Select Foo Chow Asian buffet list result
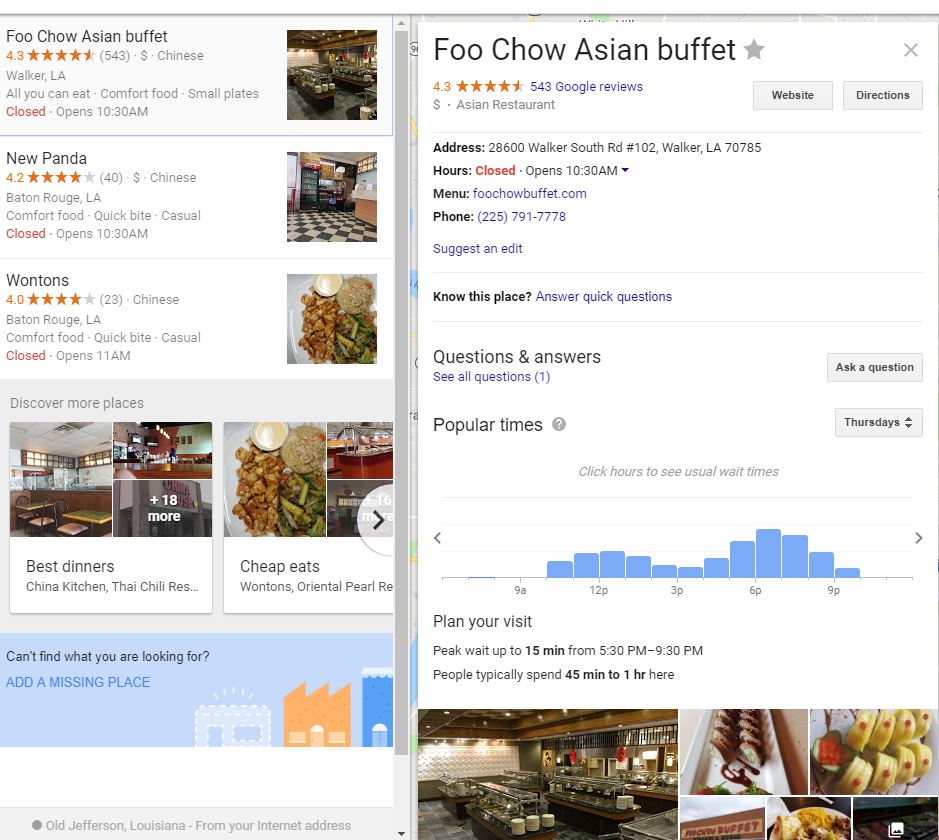Screen dimensions: 939x840 196,75
